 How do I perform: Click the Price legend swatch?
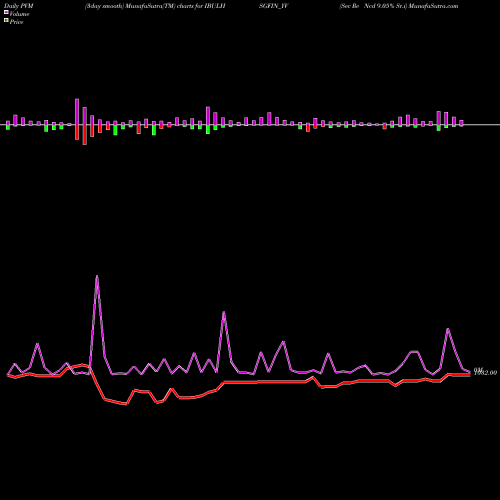tap(6, 21)
